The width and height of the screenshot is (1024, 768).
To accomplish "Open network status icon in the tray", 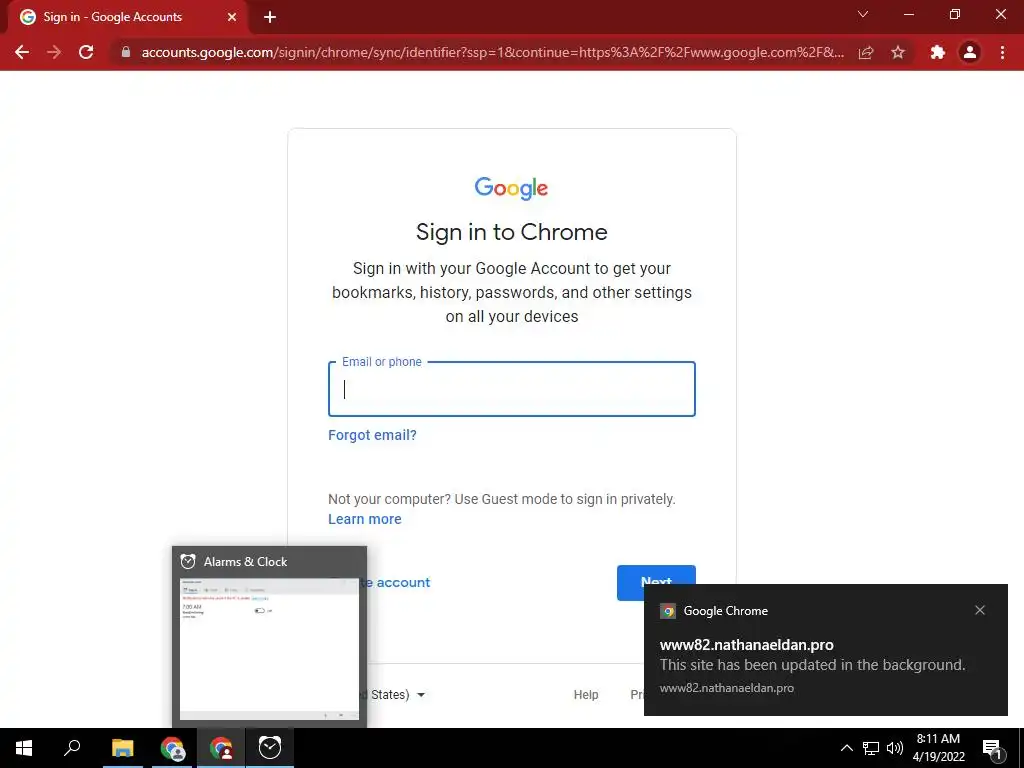I will click(x=871, y=748).
